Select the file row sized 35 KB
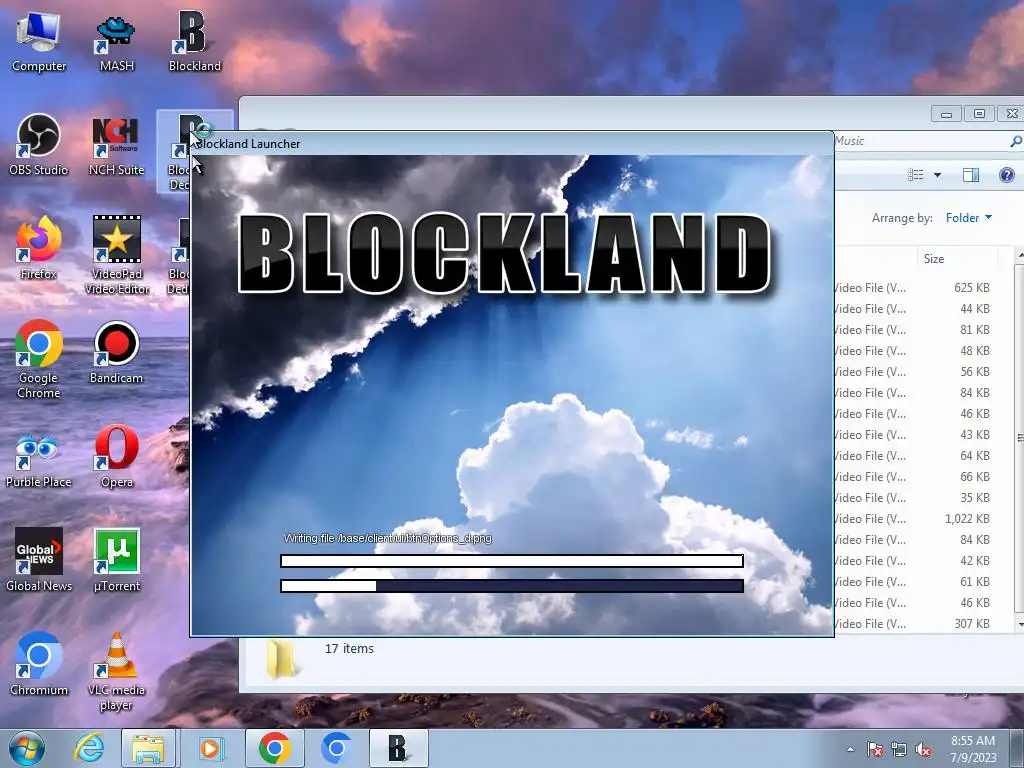 pyautogui.click(x=914, y=498)
